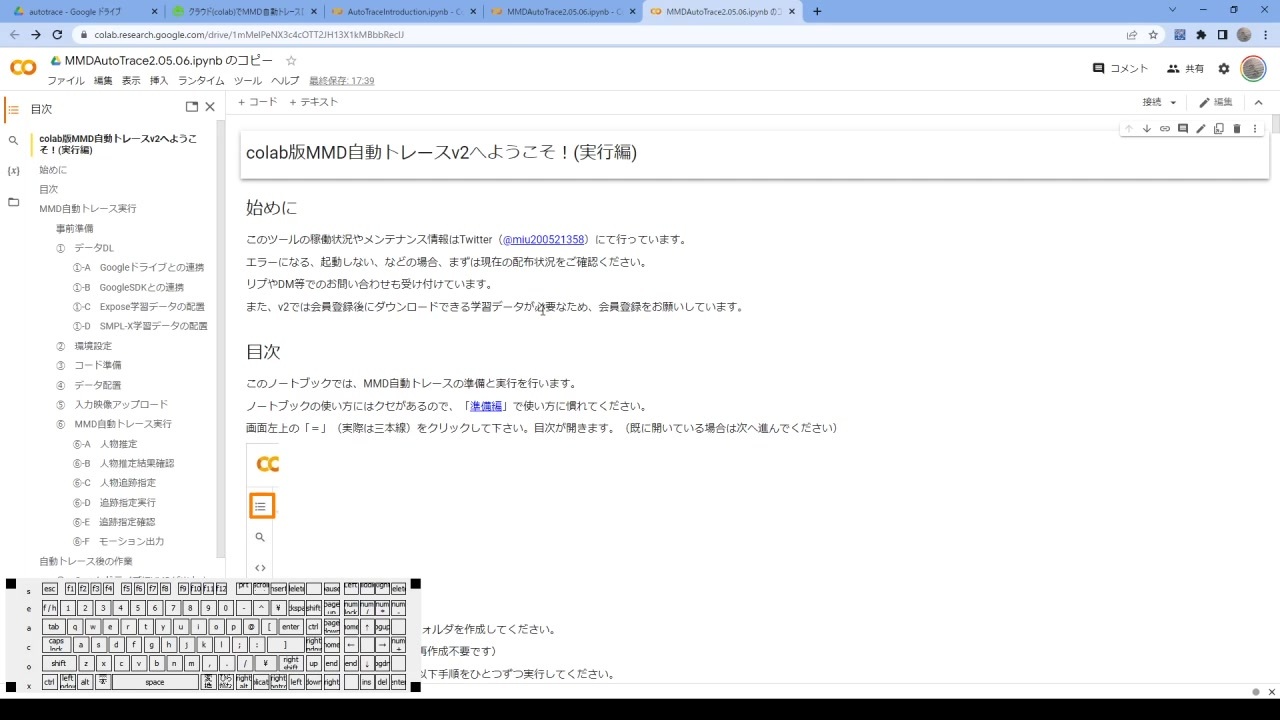Move the cell down with the arrow

(x=1147, y=129)
